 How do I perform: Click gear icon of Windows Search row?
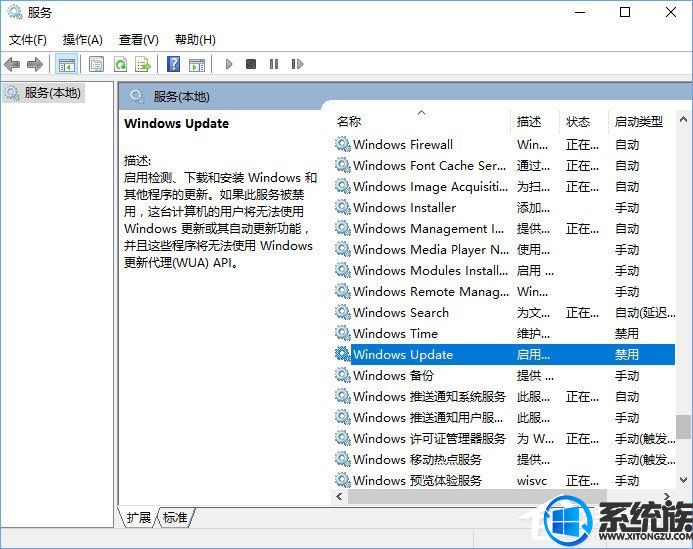(x=343, y=313)
